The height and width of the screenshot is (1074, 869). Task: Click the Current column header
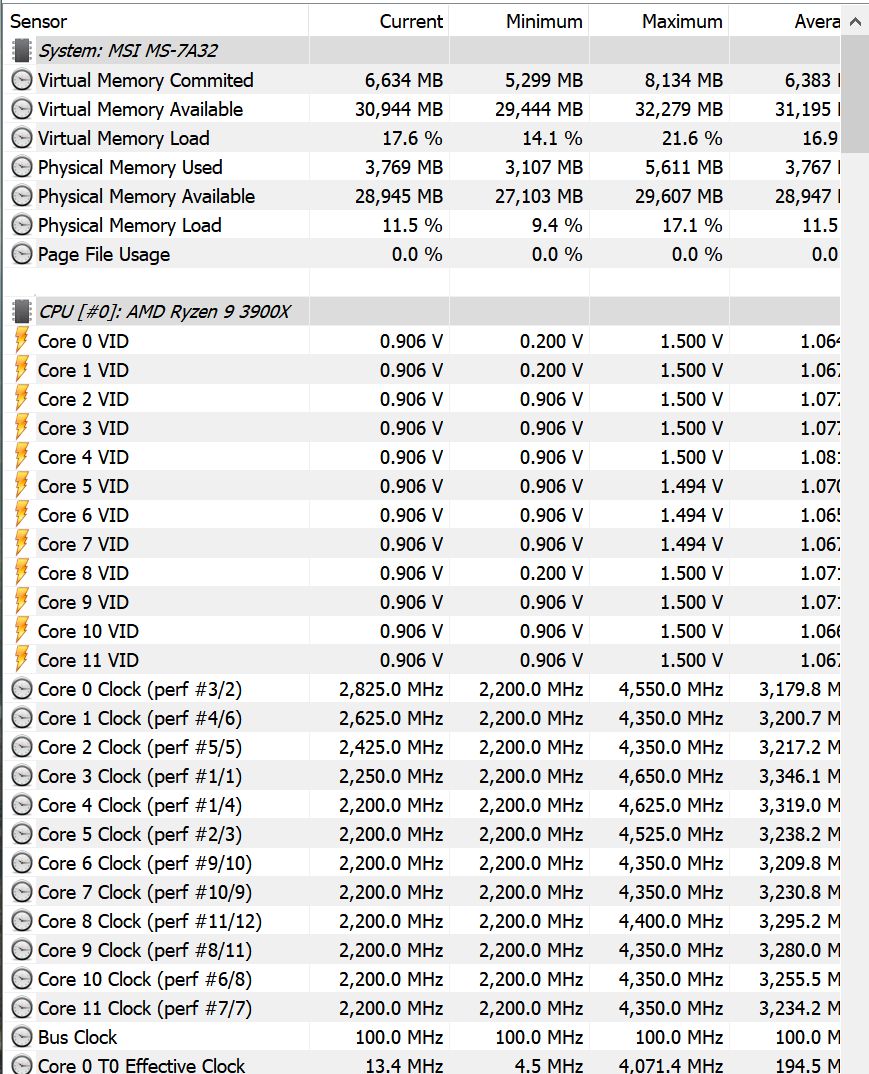click(x=411, y=21)
